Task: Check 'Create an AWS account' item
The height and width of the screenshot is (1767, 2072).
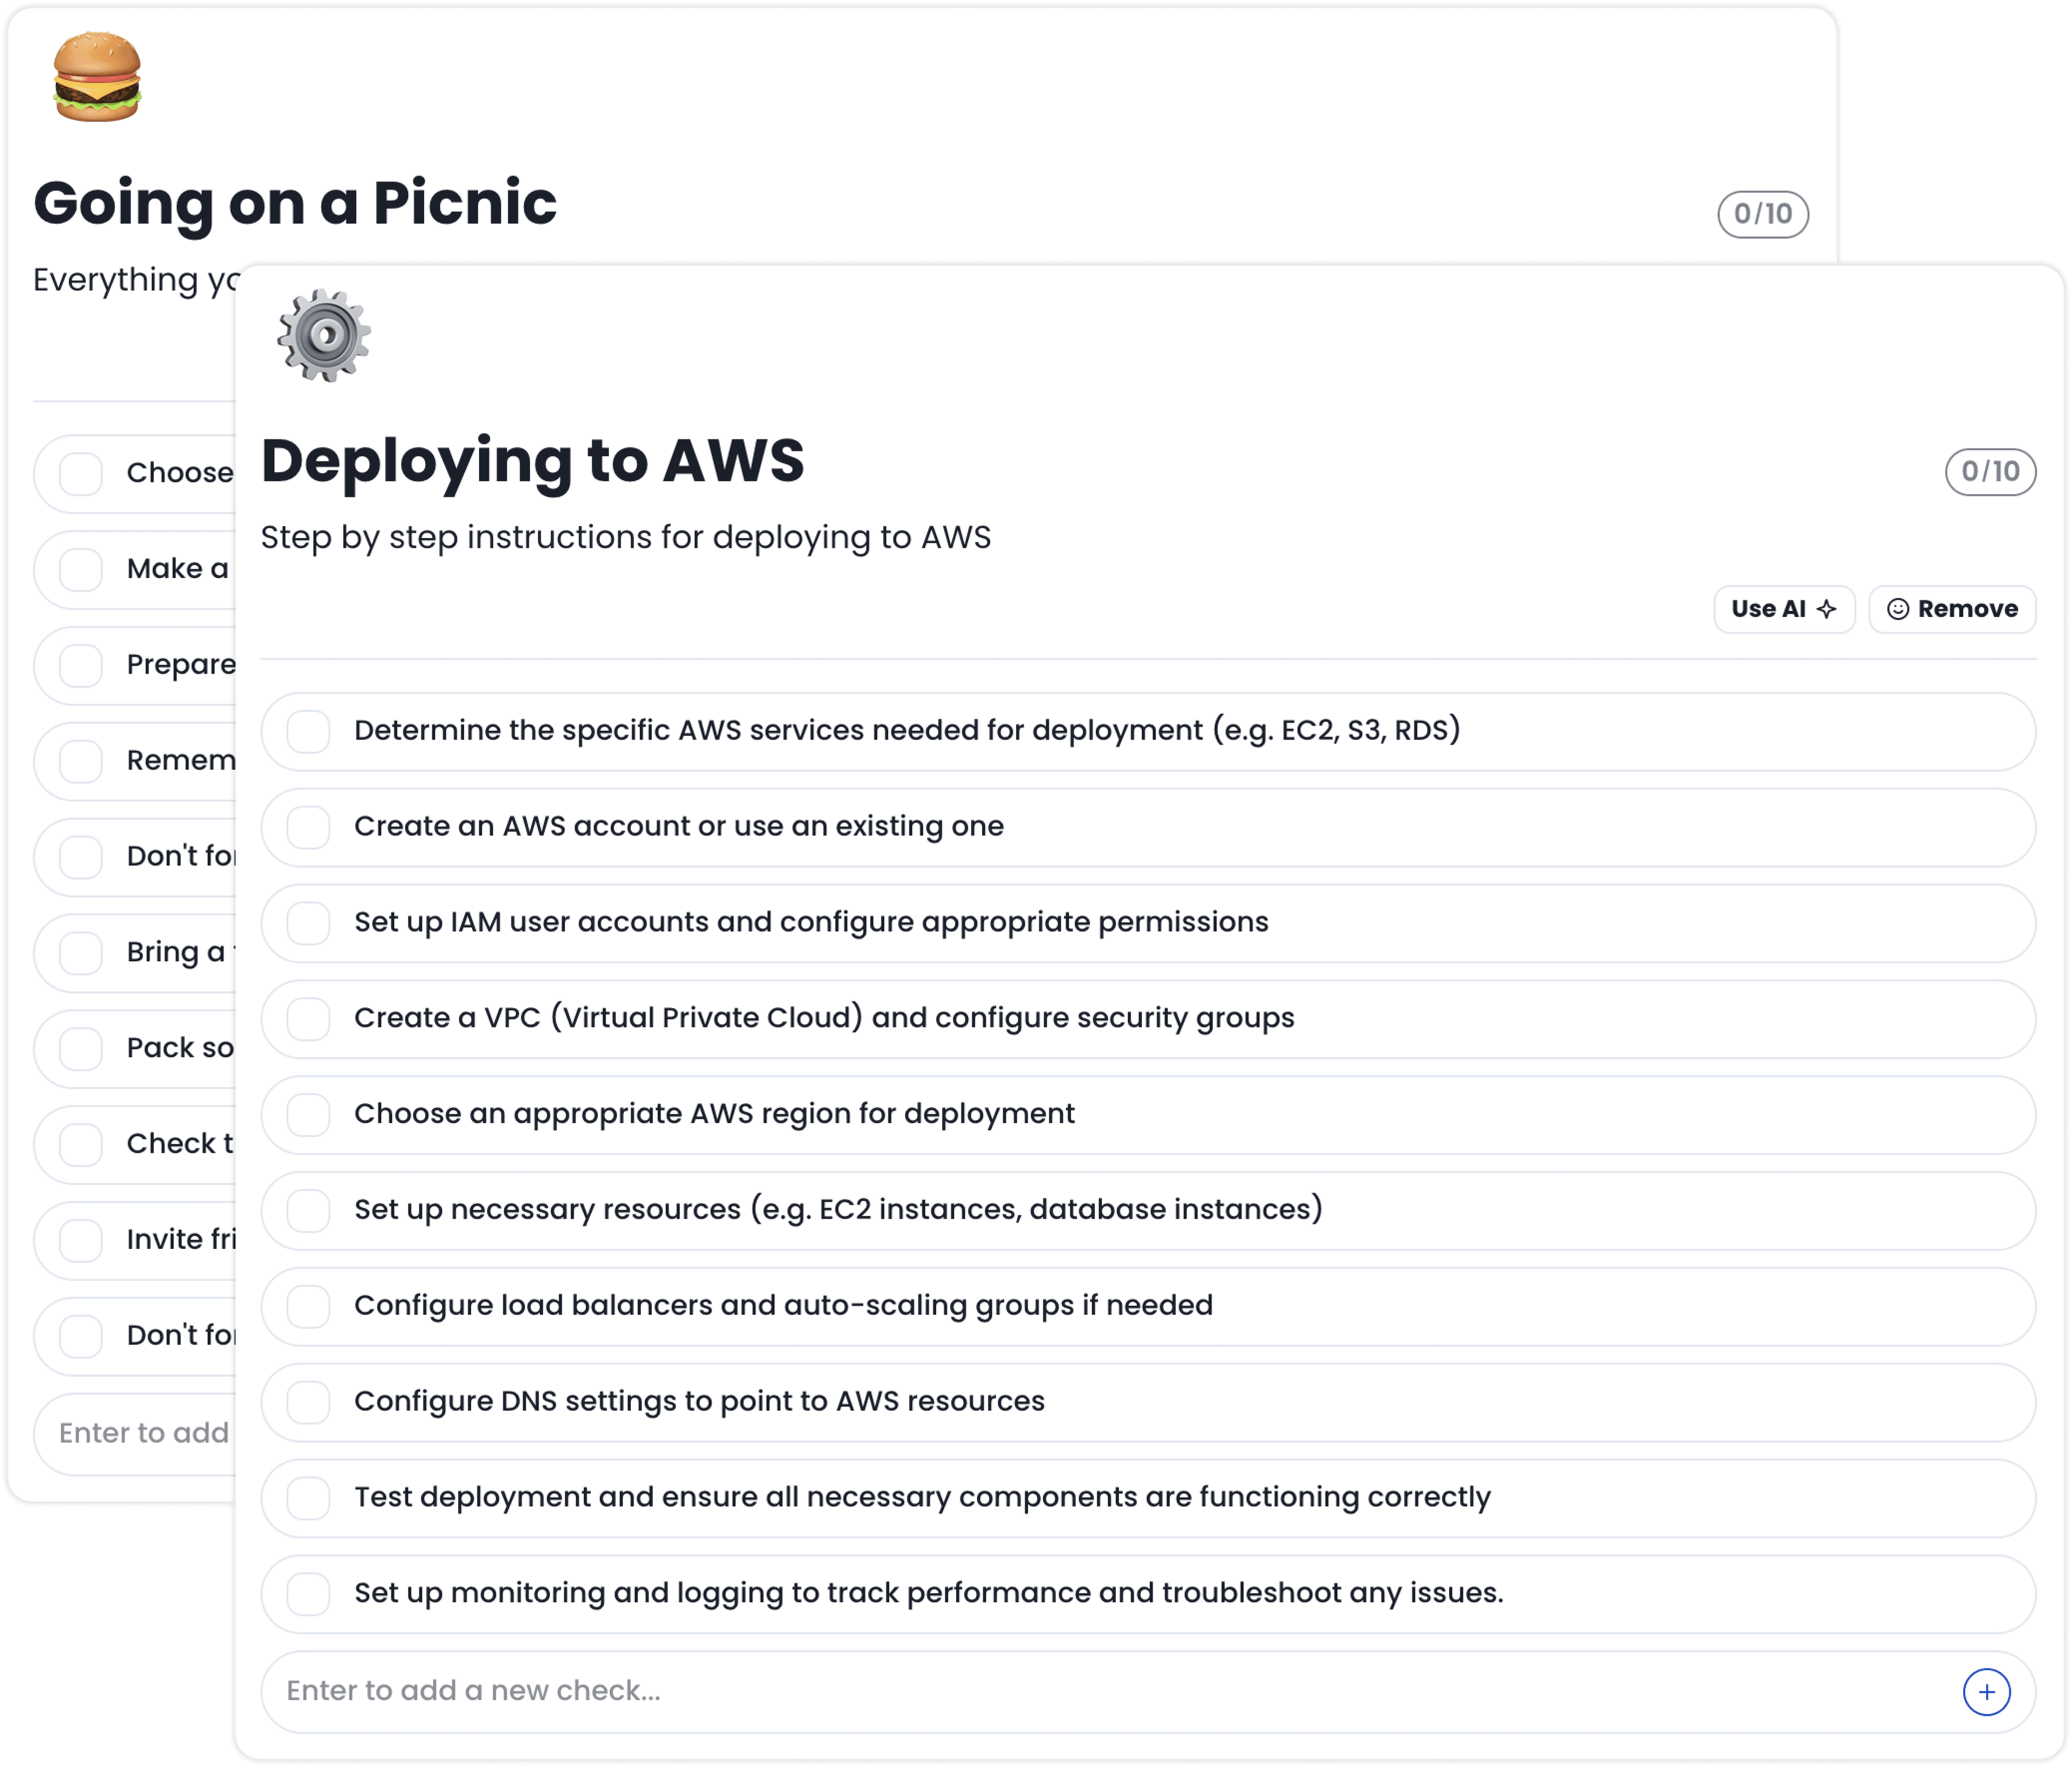Action: 308,827
